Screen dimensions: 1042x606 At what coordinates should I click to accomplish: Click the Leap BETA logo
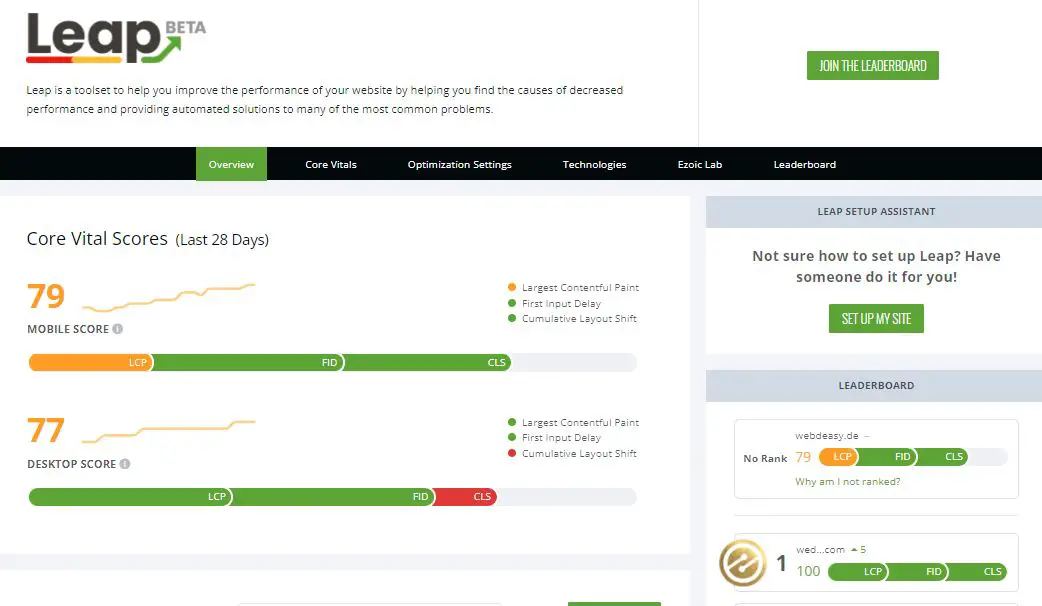(116, 39)
